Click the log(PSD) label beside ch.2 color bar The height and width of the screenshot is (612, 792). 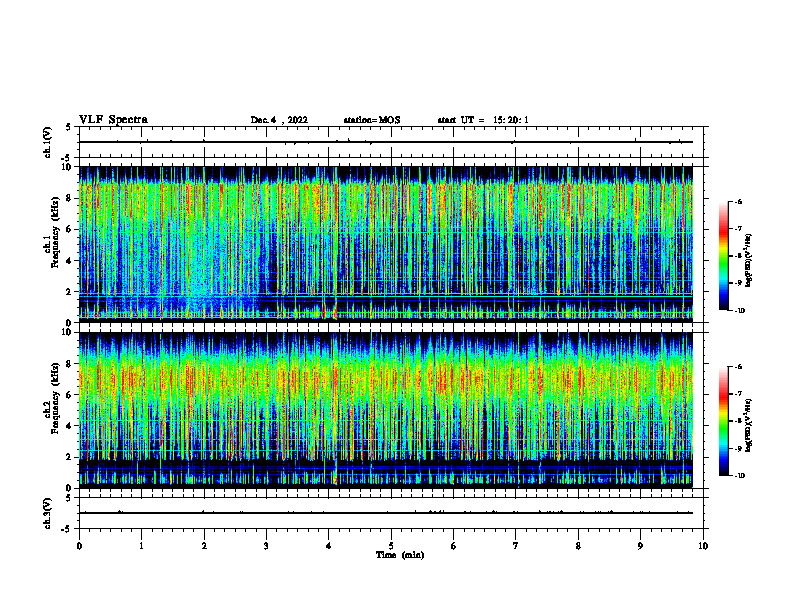point(749,426)
